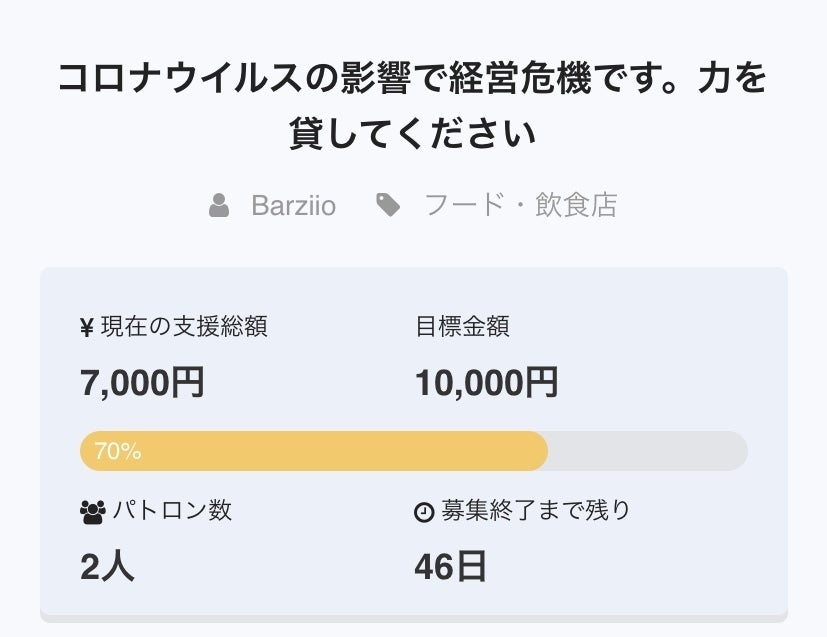Click the 10,000円 goal amount
827x637 pixels.
point(486,382)
